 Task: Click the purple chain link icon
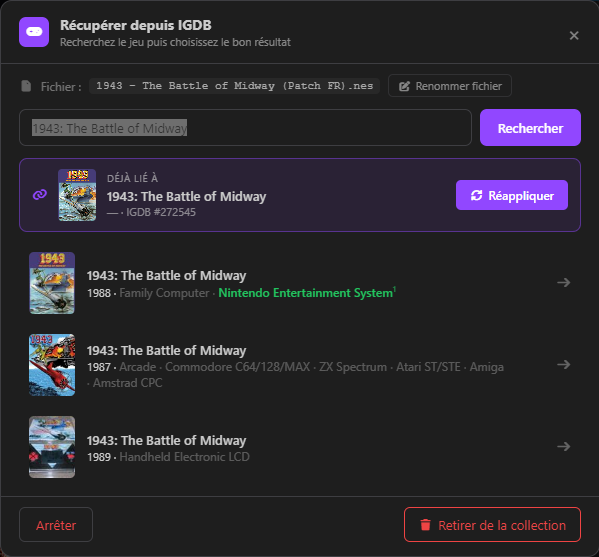click(40, 195)
